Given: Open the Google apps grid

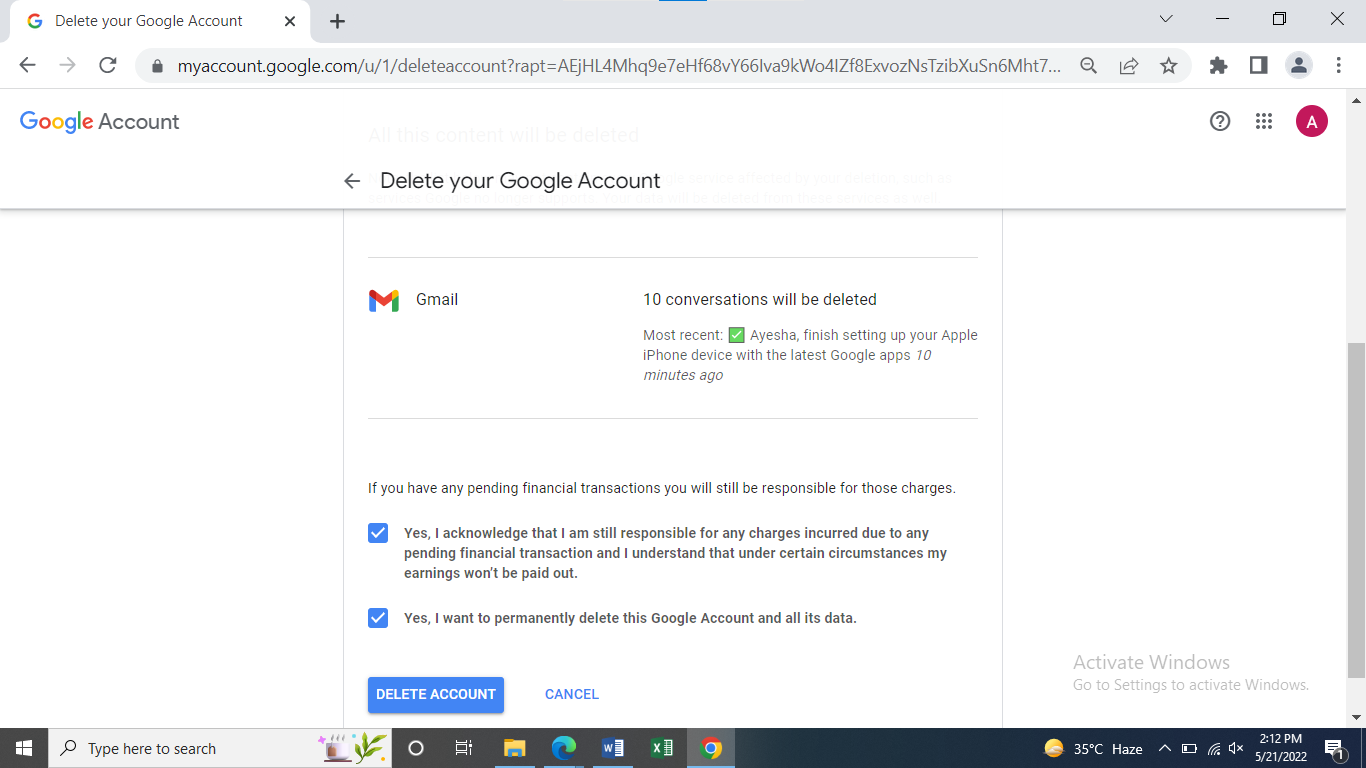Looking at the screenshot, I should [1264, 121].
